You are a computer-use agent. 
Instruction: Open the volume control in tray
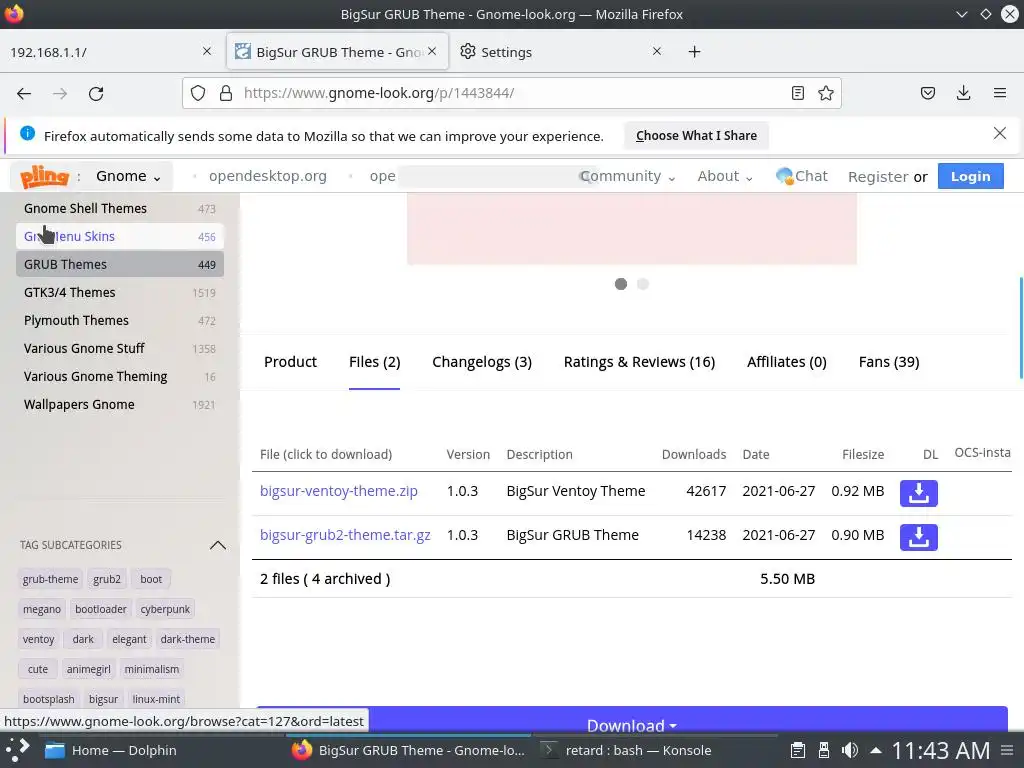click(850, 750)
